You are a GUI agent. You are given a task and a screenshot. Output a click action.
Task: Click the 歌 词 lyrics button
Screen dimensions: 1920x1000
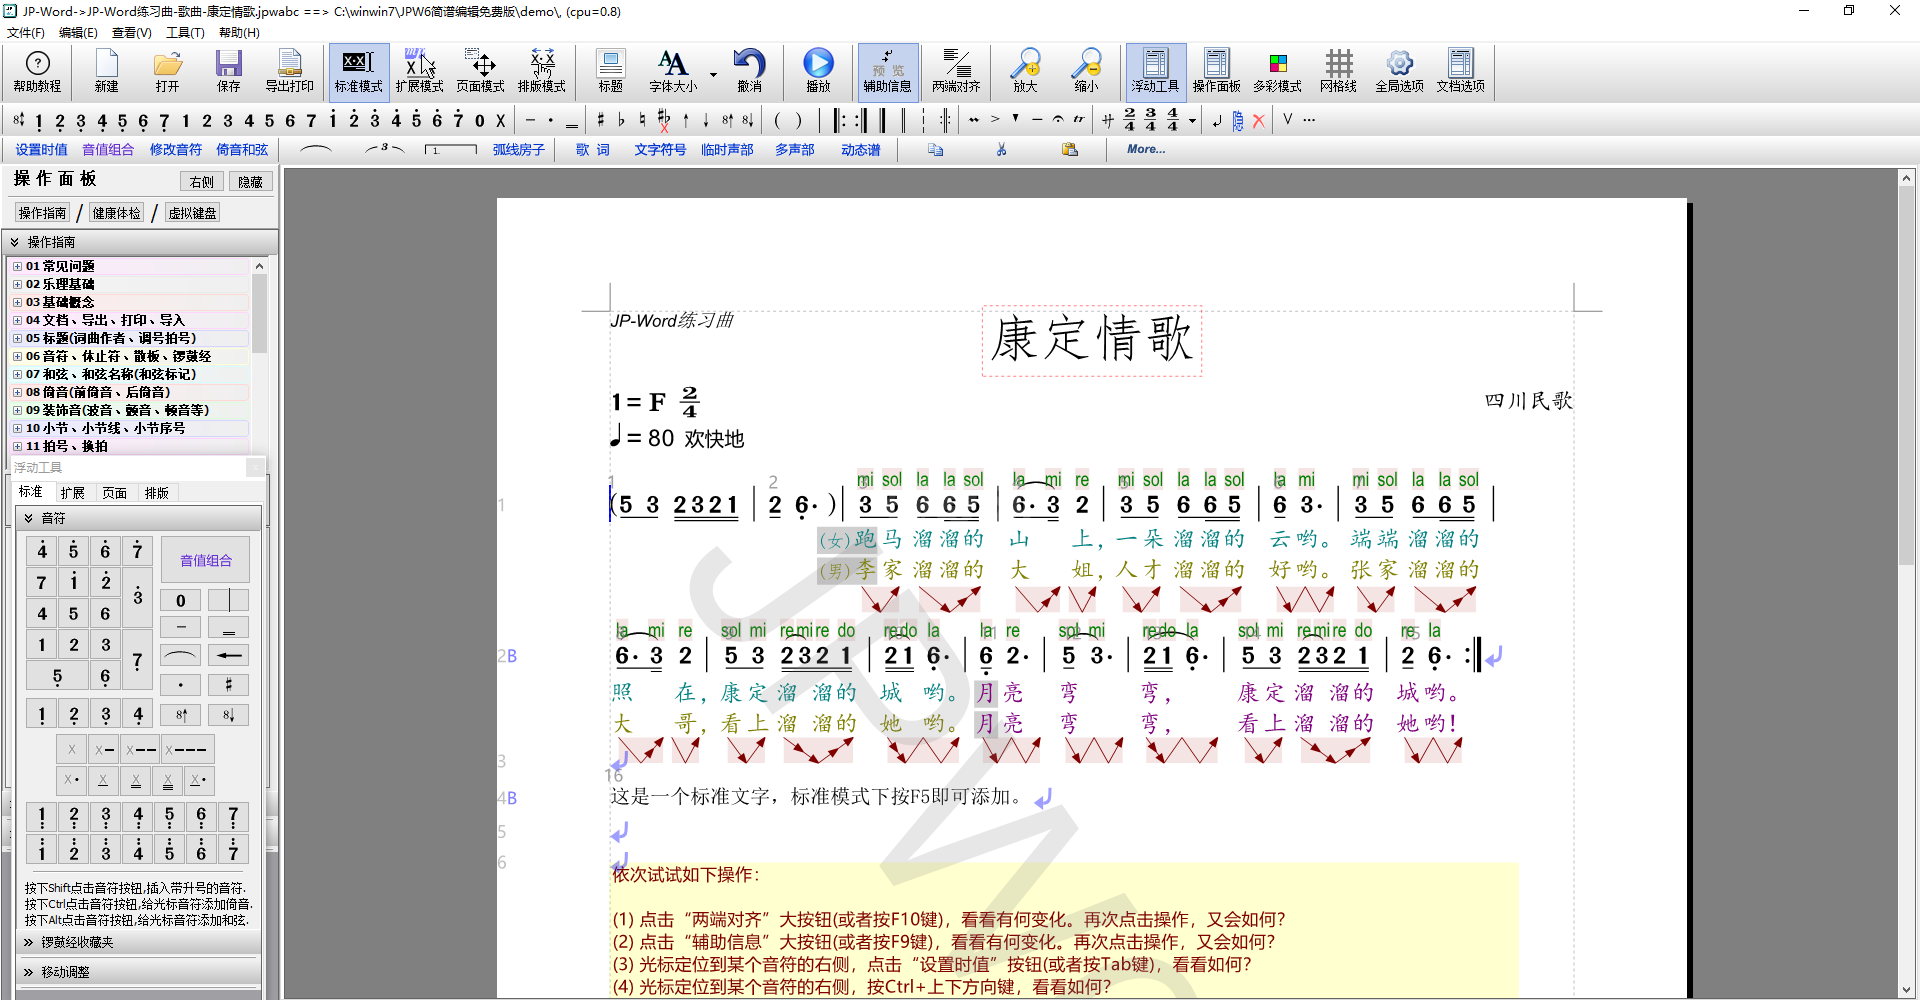click(593, 150)
